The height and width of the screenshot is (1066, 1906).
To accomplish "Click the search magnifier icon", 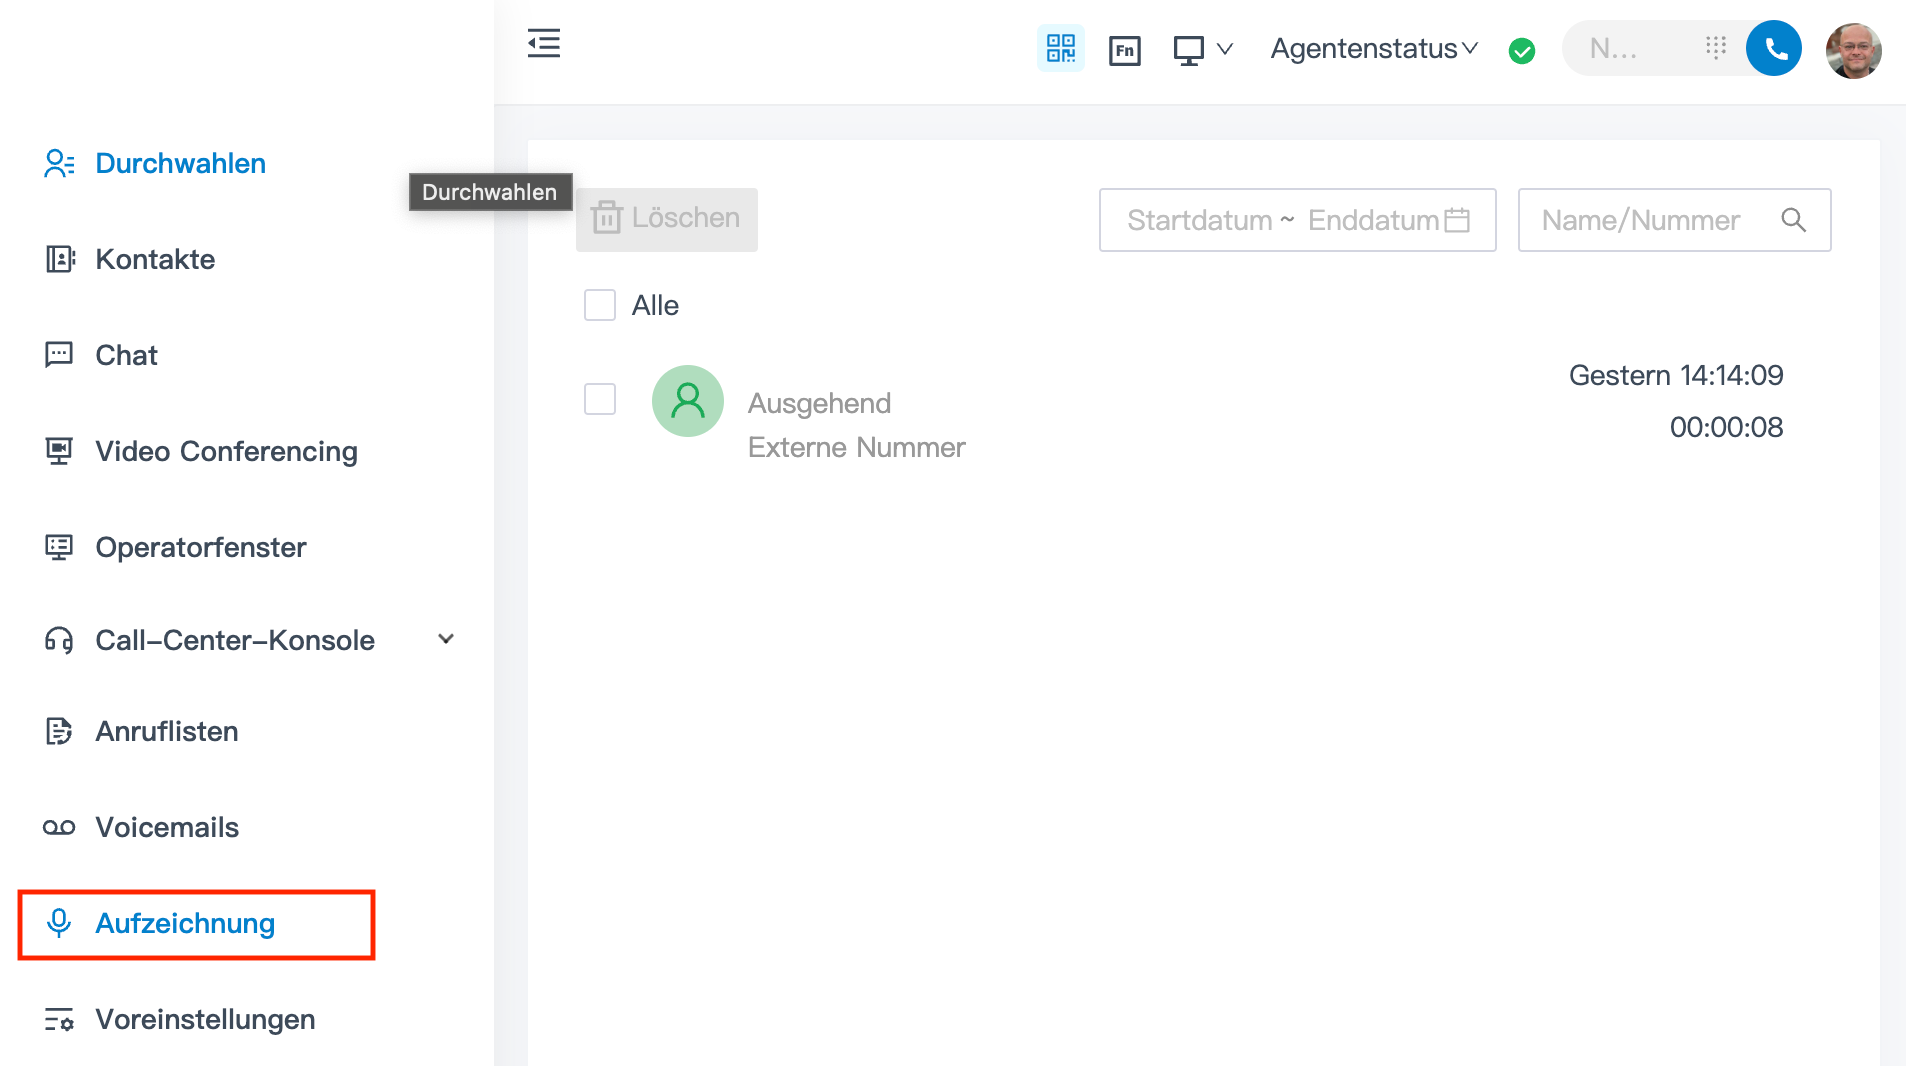I will (1793, 220).
